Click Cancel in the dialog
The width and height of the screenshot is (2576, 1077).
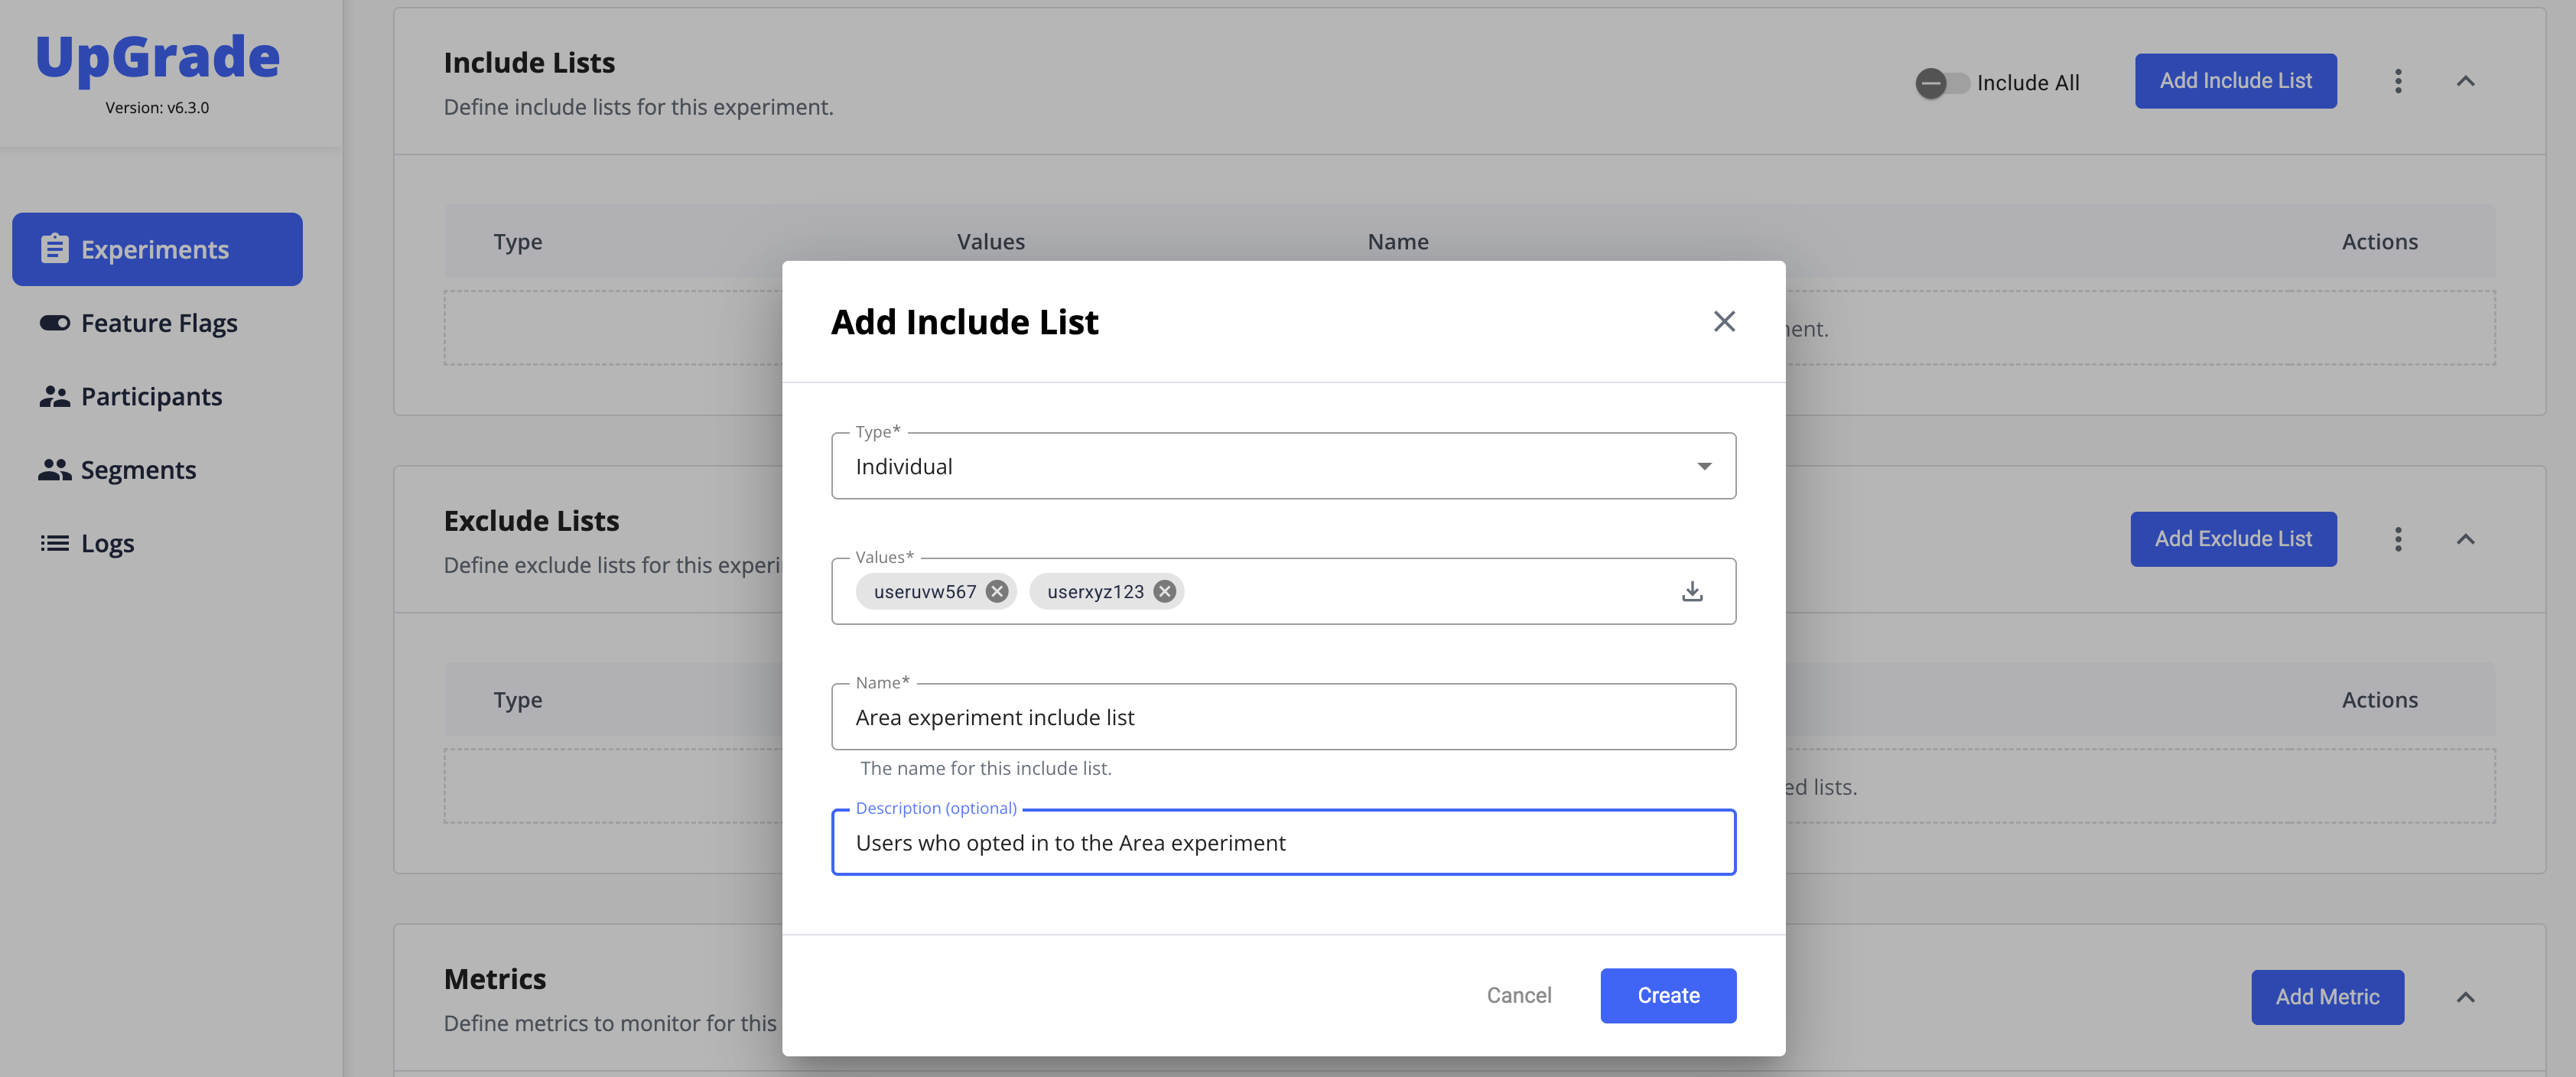tap(1518, 995)
